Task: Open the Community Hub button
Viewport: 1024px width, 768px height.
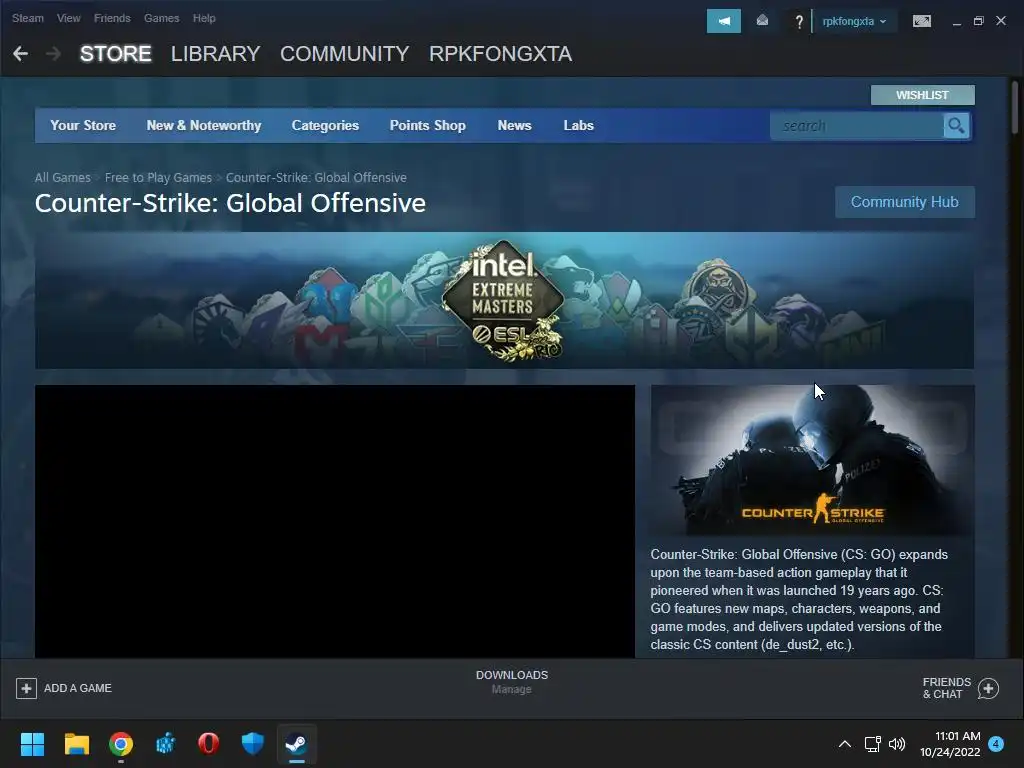Action: click(x=904, y=202)
